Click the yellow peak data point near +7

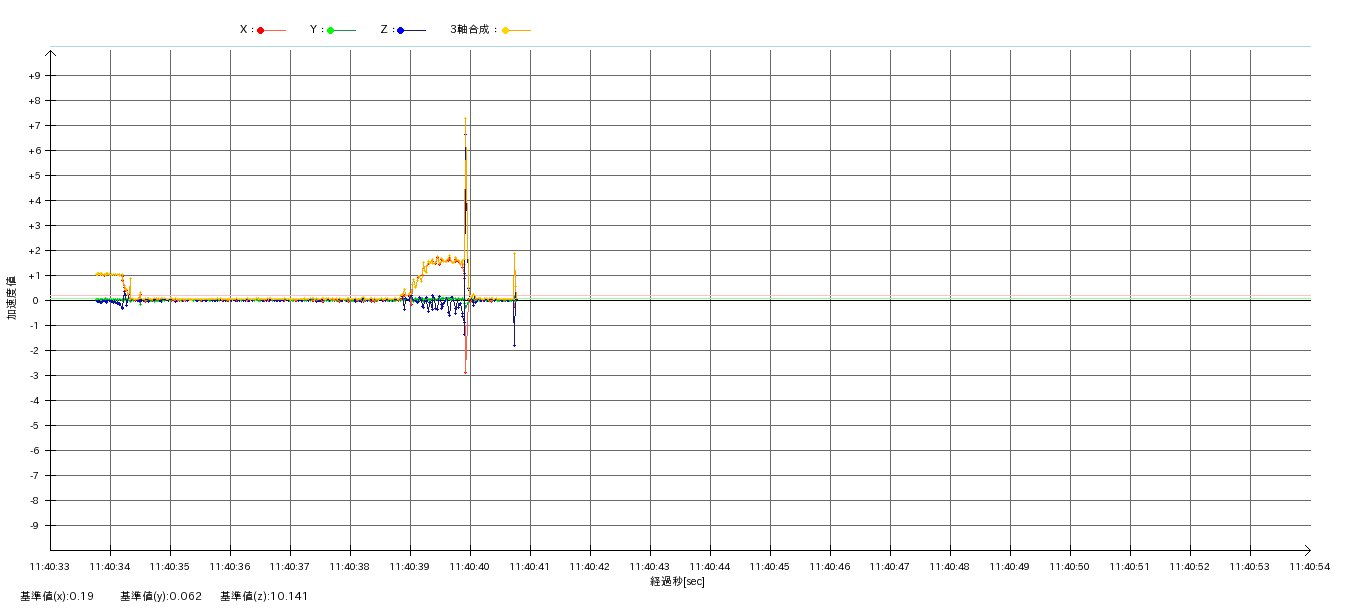465,119
